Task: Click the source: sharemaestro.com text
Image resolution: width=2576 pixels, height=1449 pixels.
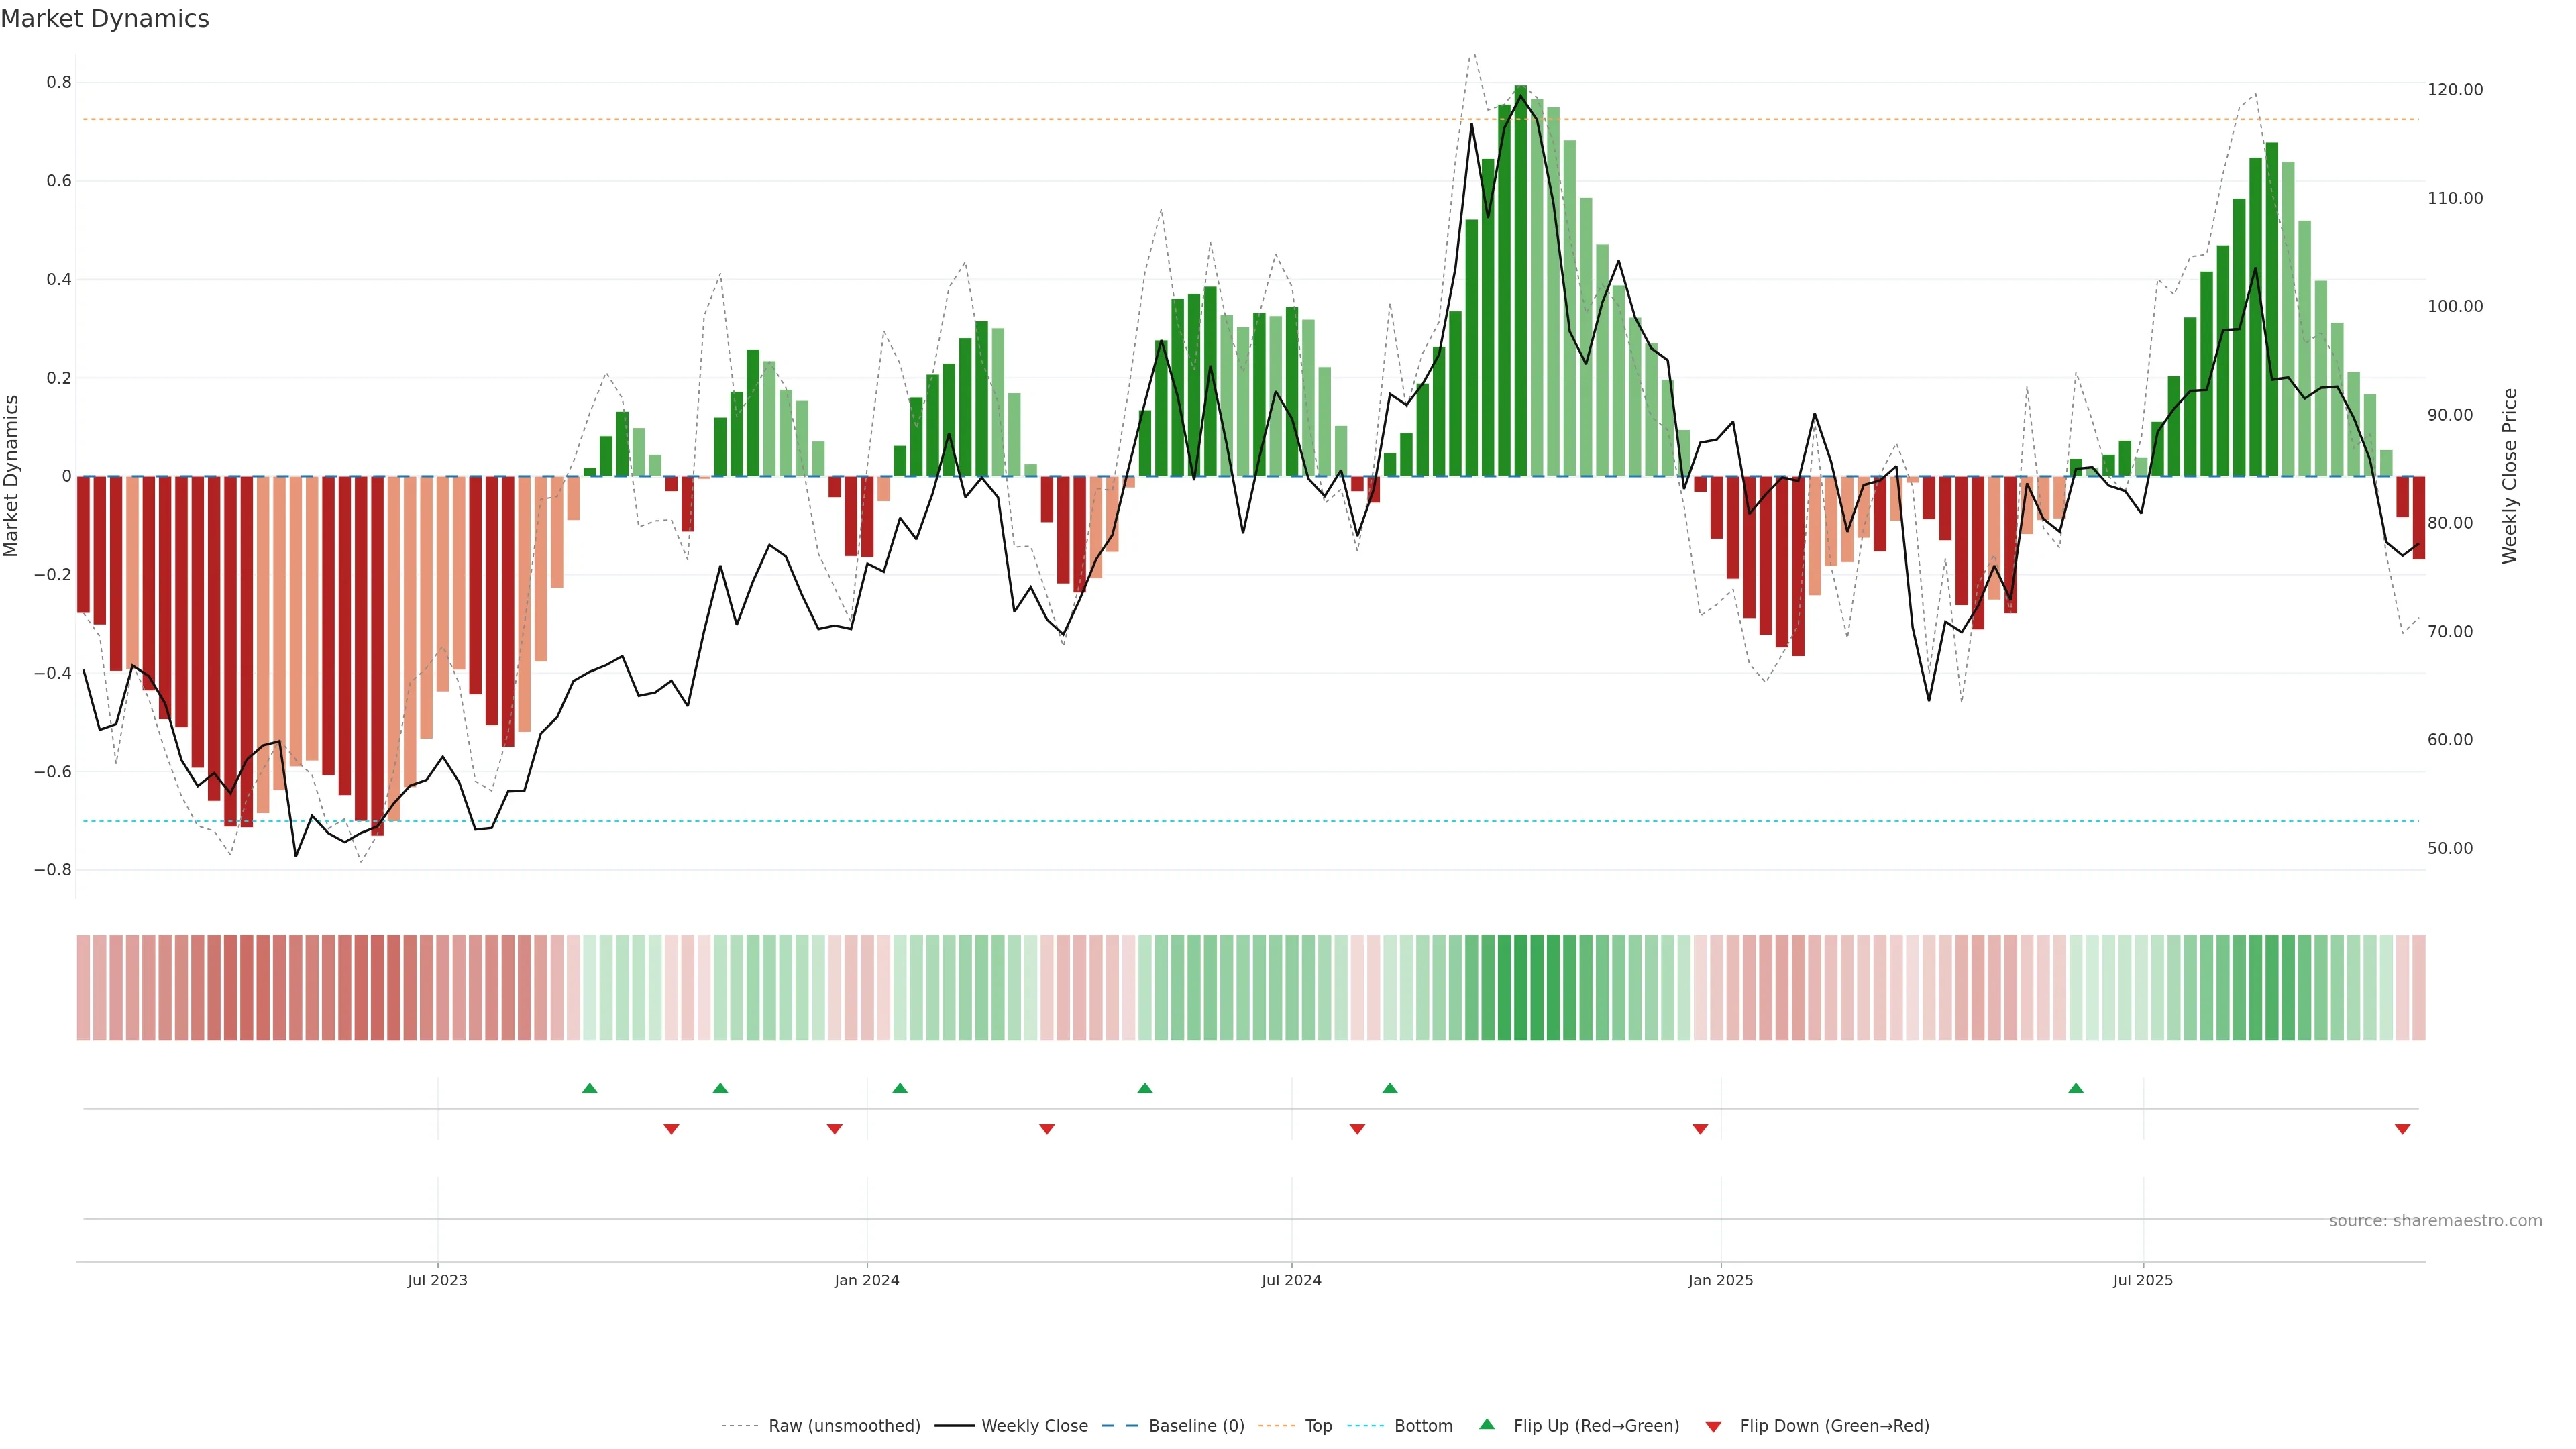Action: pos(2435,1221)
